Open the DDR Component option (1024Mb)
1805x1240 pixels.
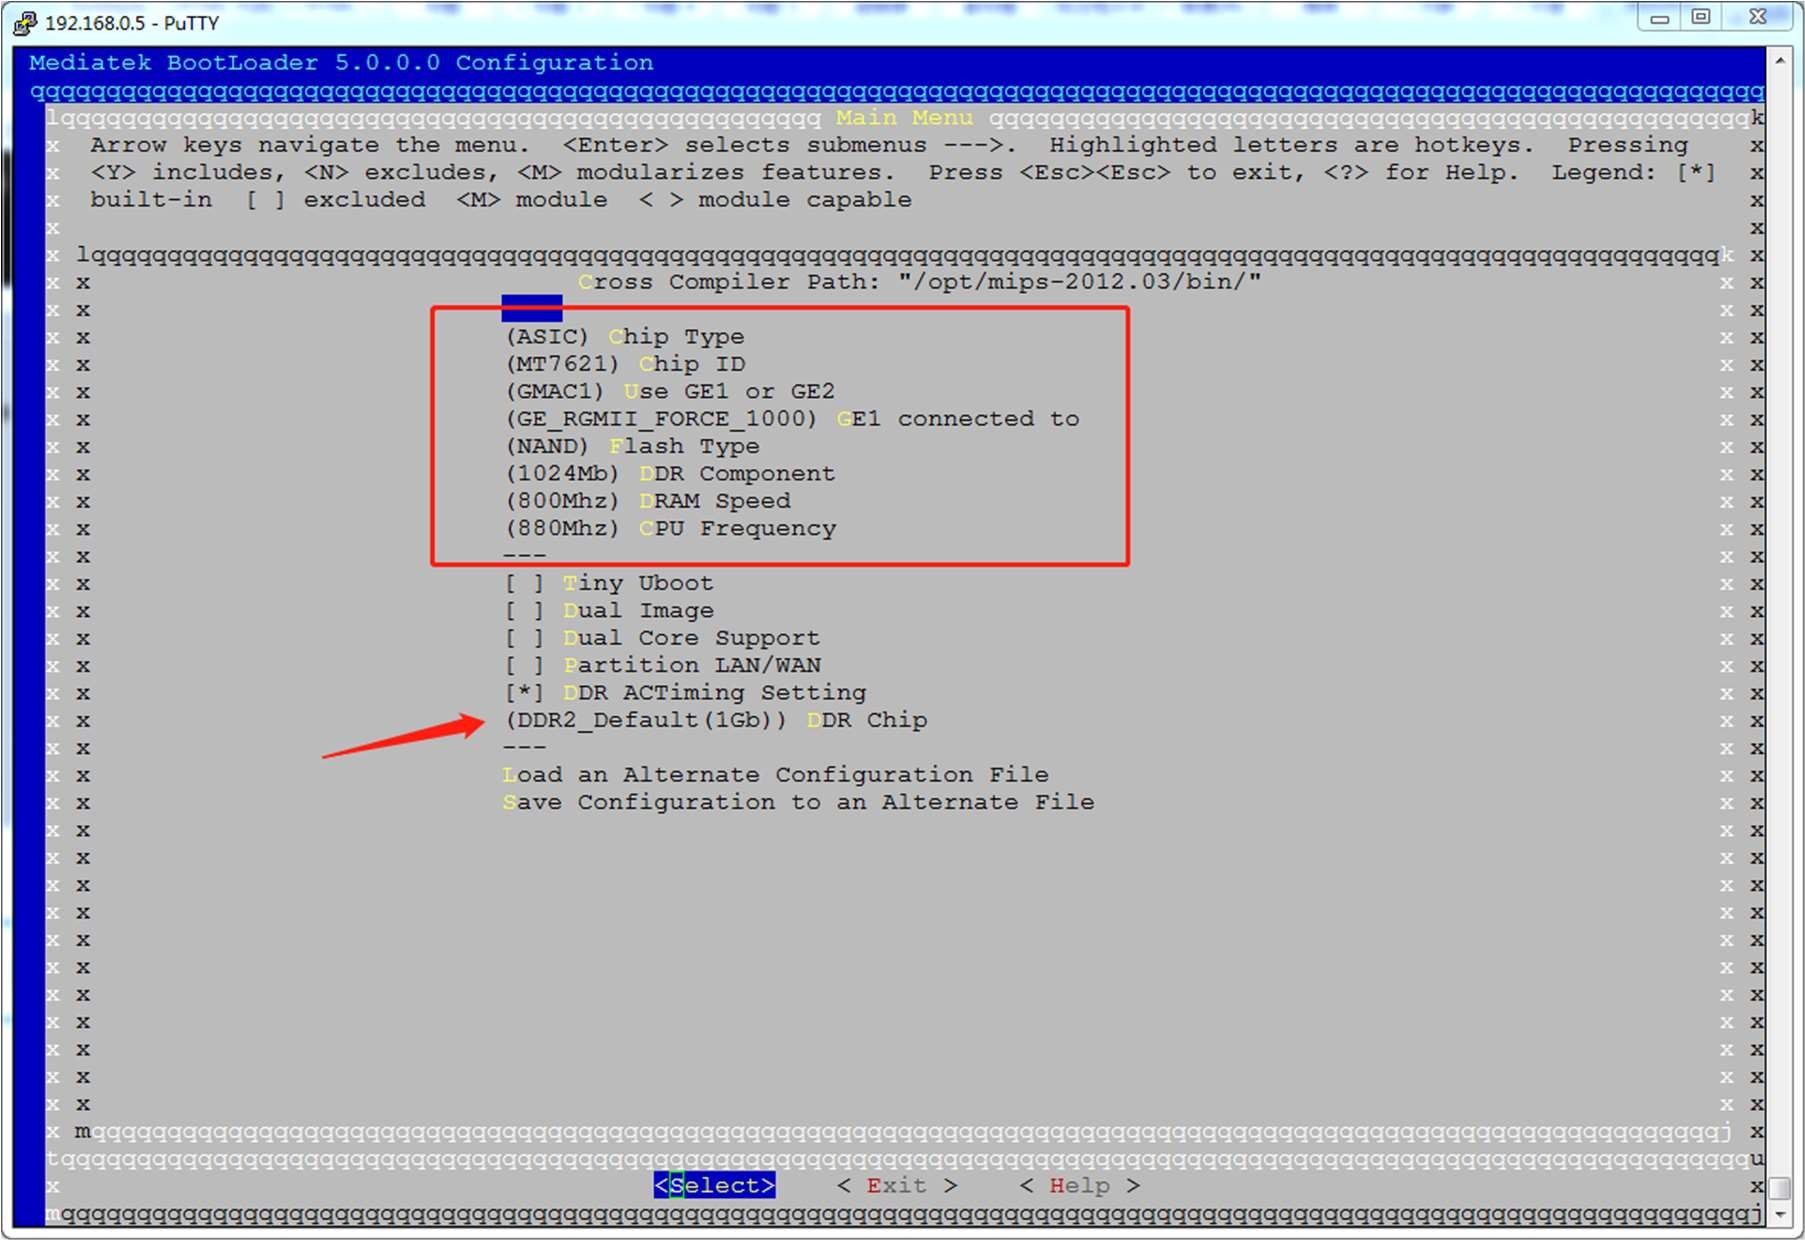[x=670, y=474]
